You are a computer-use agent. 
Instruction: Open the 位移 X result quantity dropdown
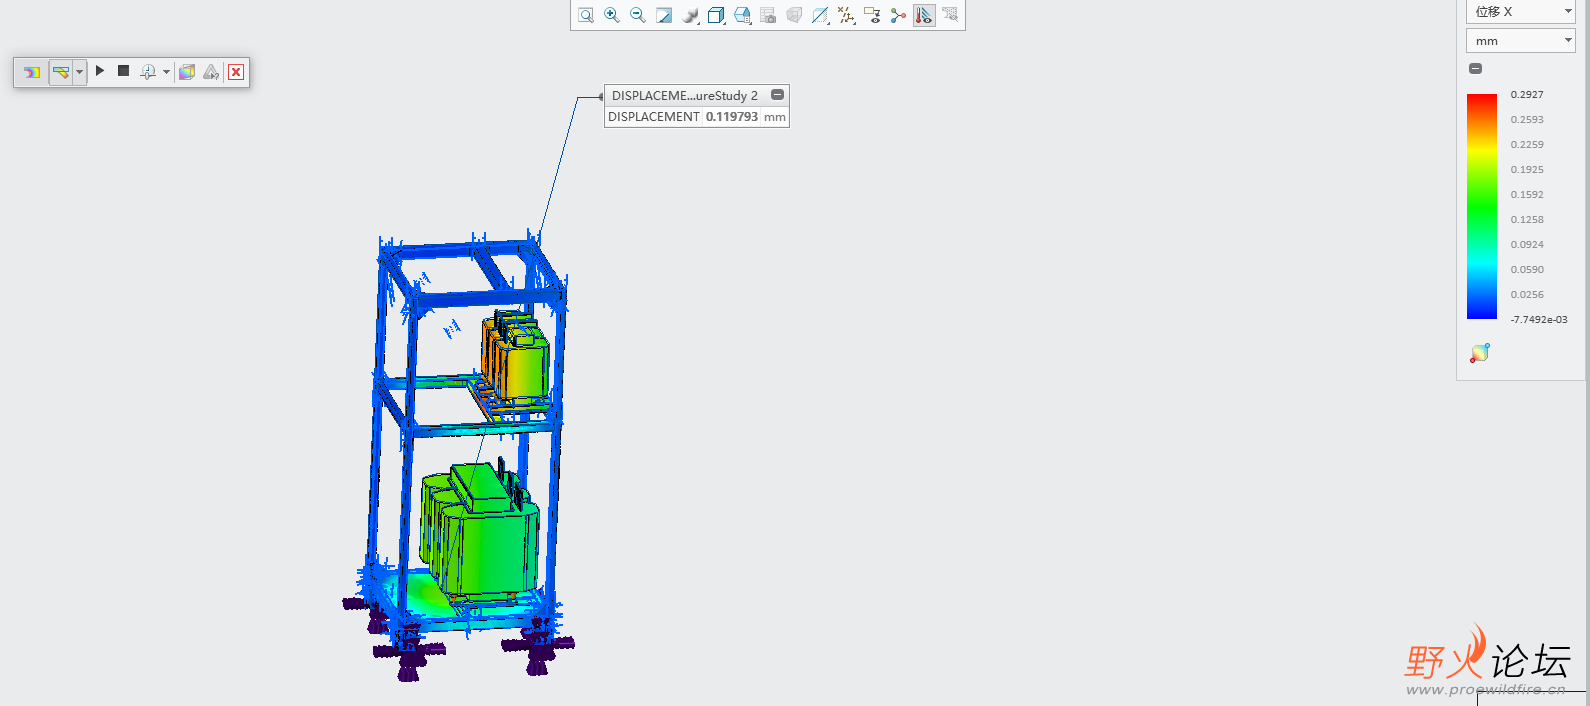[1521, 11]
